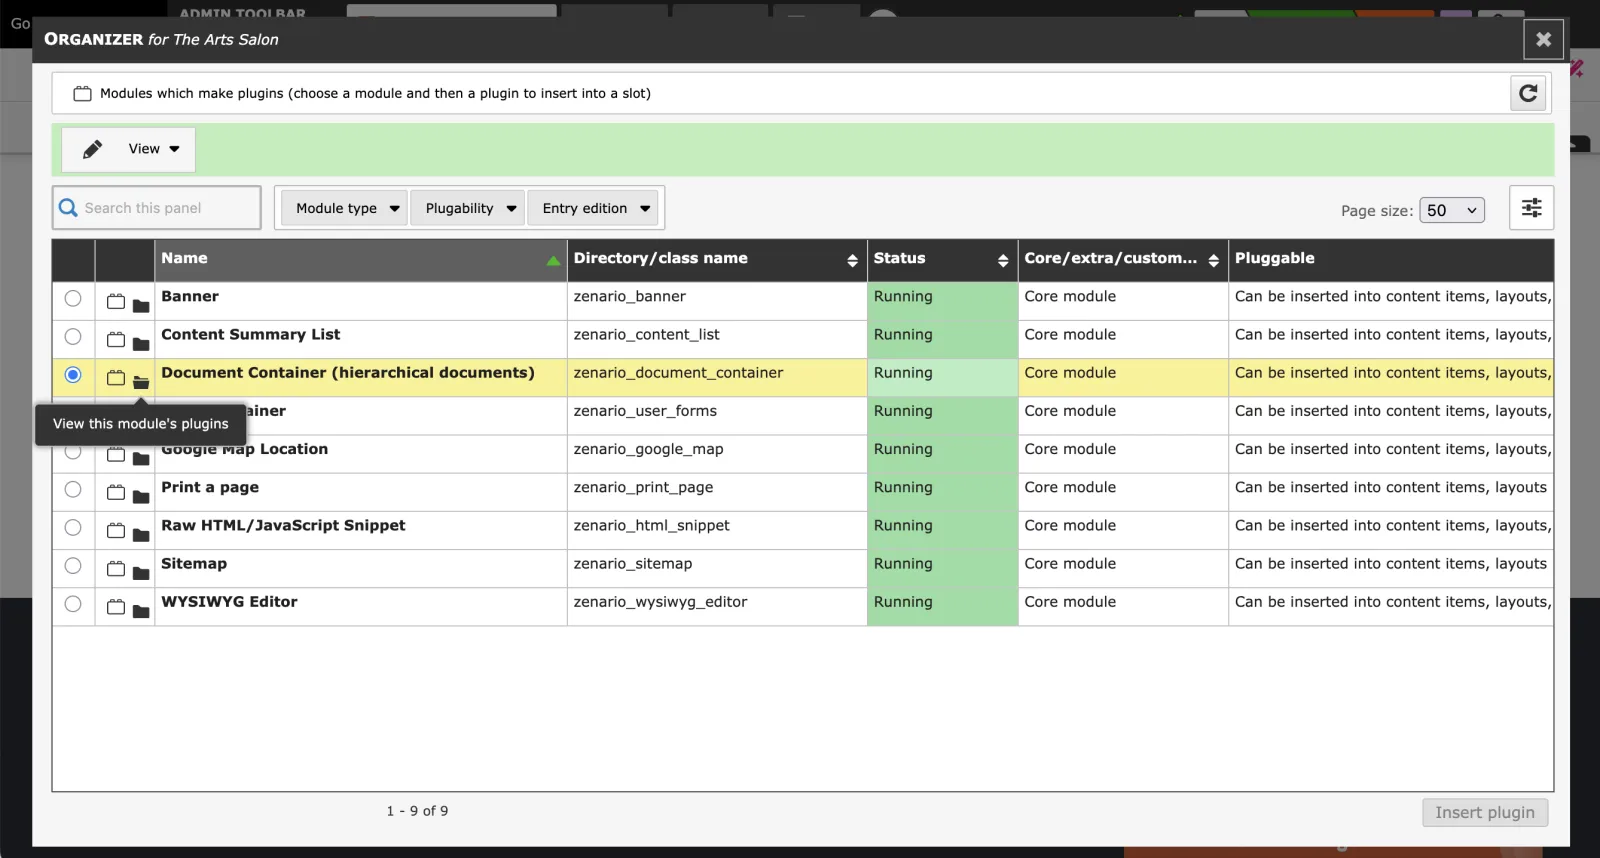This screenshot has height=858, width=1600.
Task: Click the Content Summary List name
Action: [251, 334]
